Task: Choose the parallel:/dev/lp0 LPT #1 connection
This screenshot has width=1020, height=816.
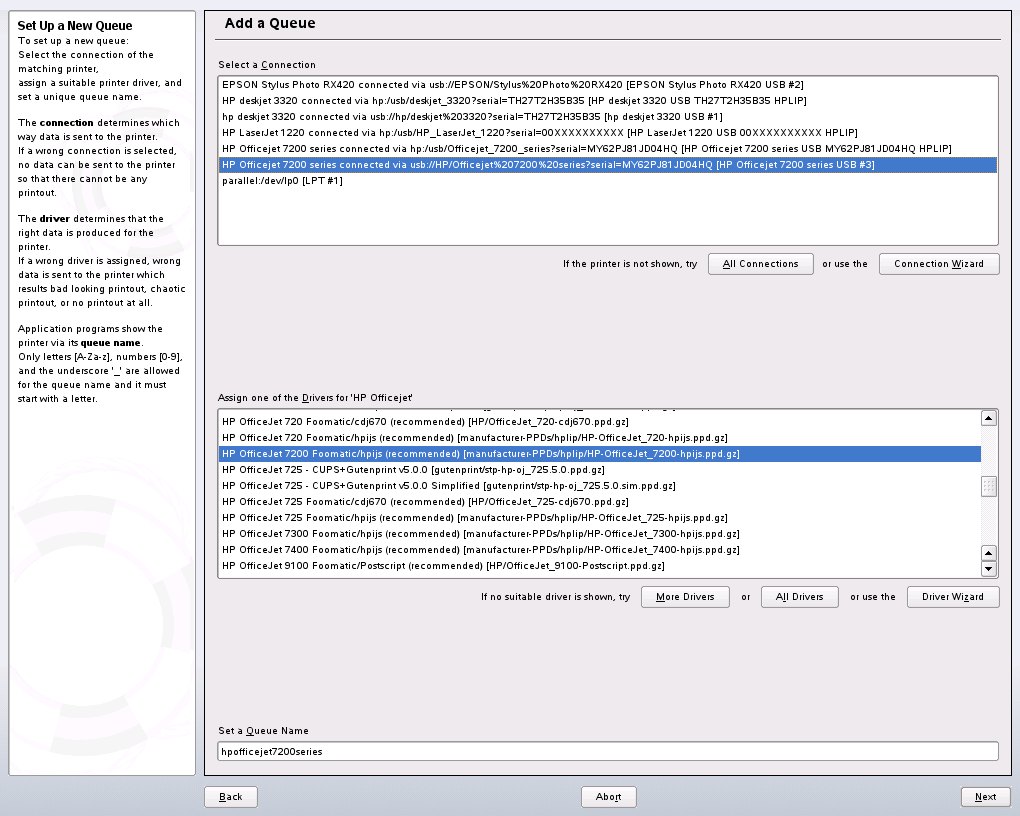Action: coord(283,181)
